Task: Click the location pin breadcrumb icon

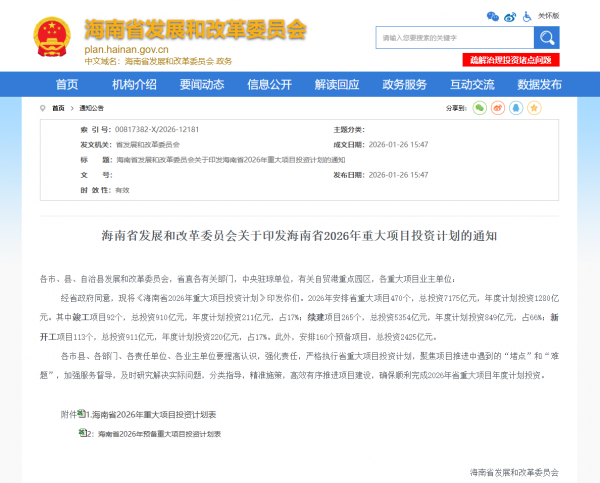Action: click(x=45, y=107)
